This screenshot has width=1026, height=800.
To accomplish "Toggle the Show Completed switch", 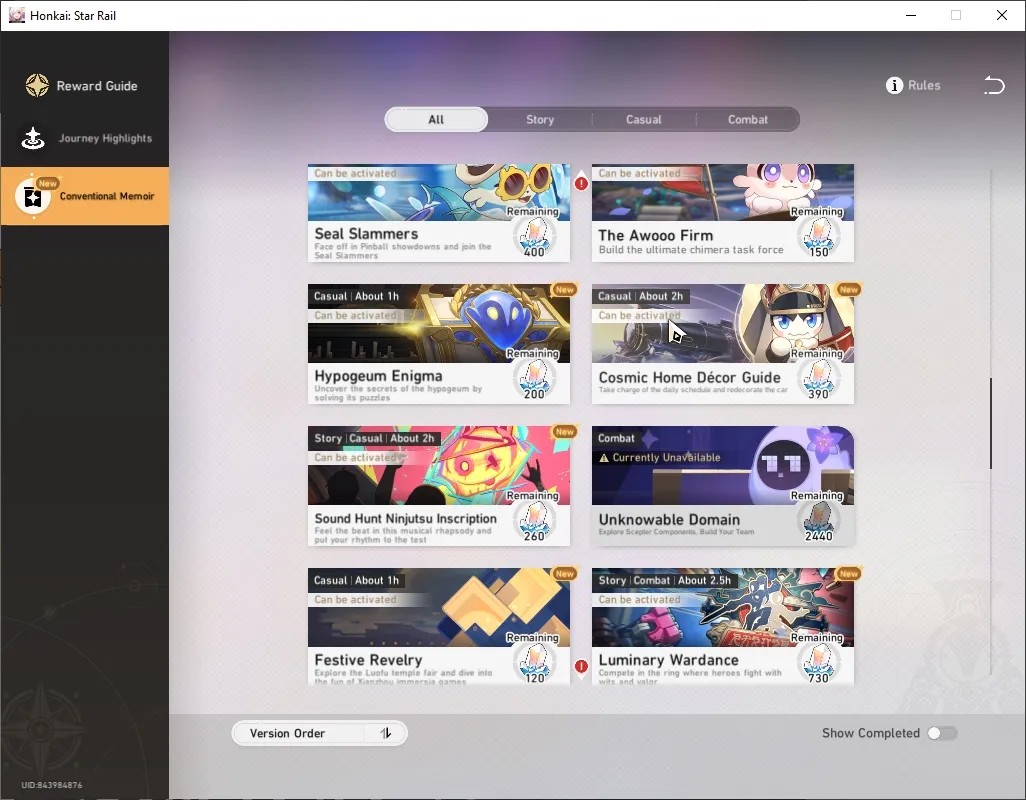I will pos(942,733).
